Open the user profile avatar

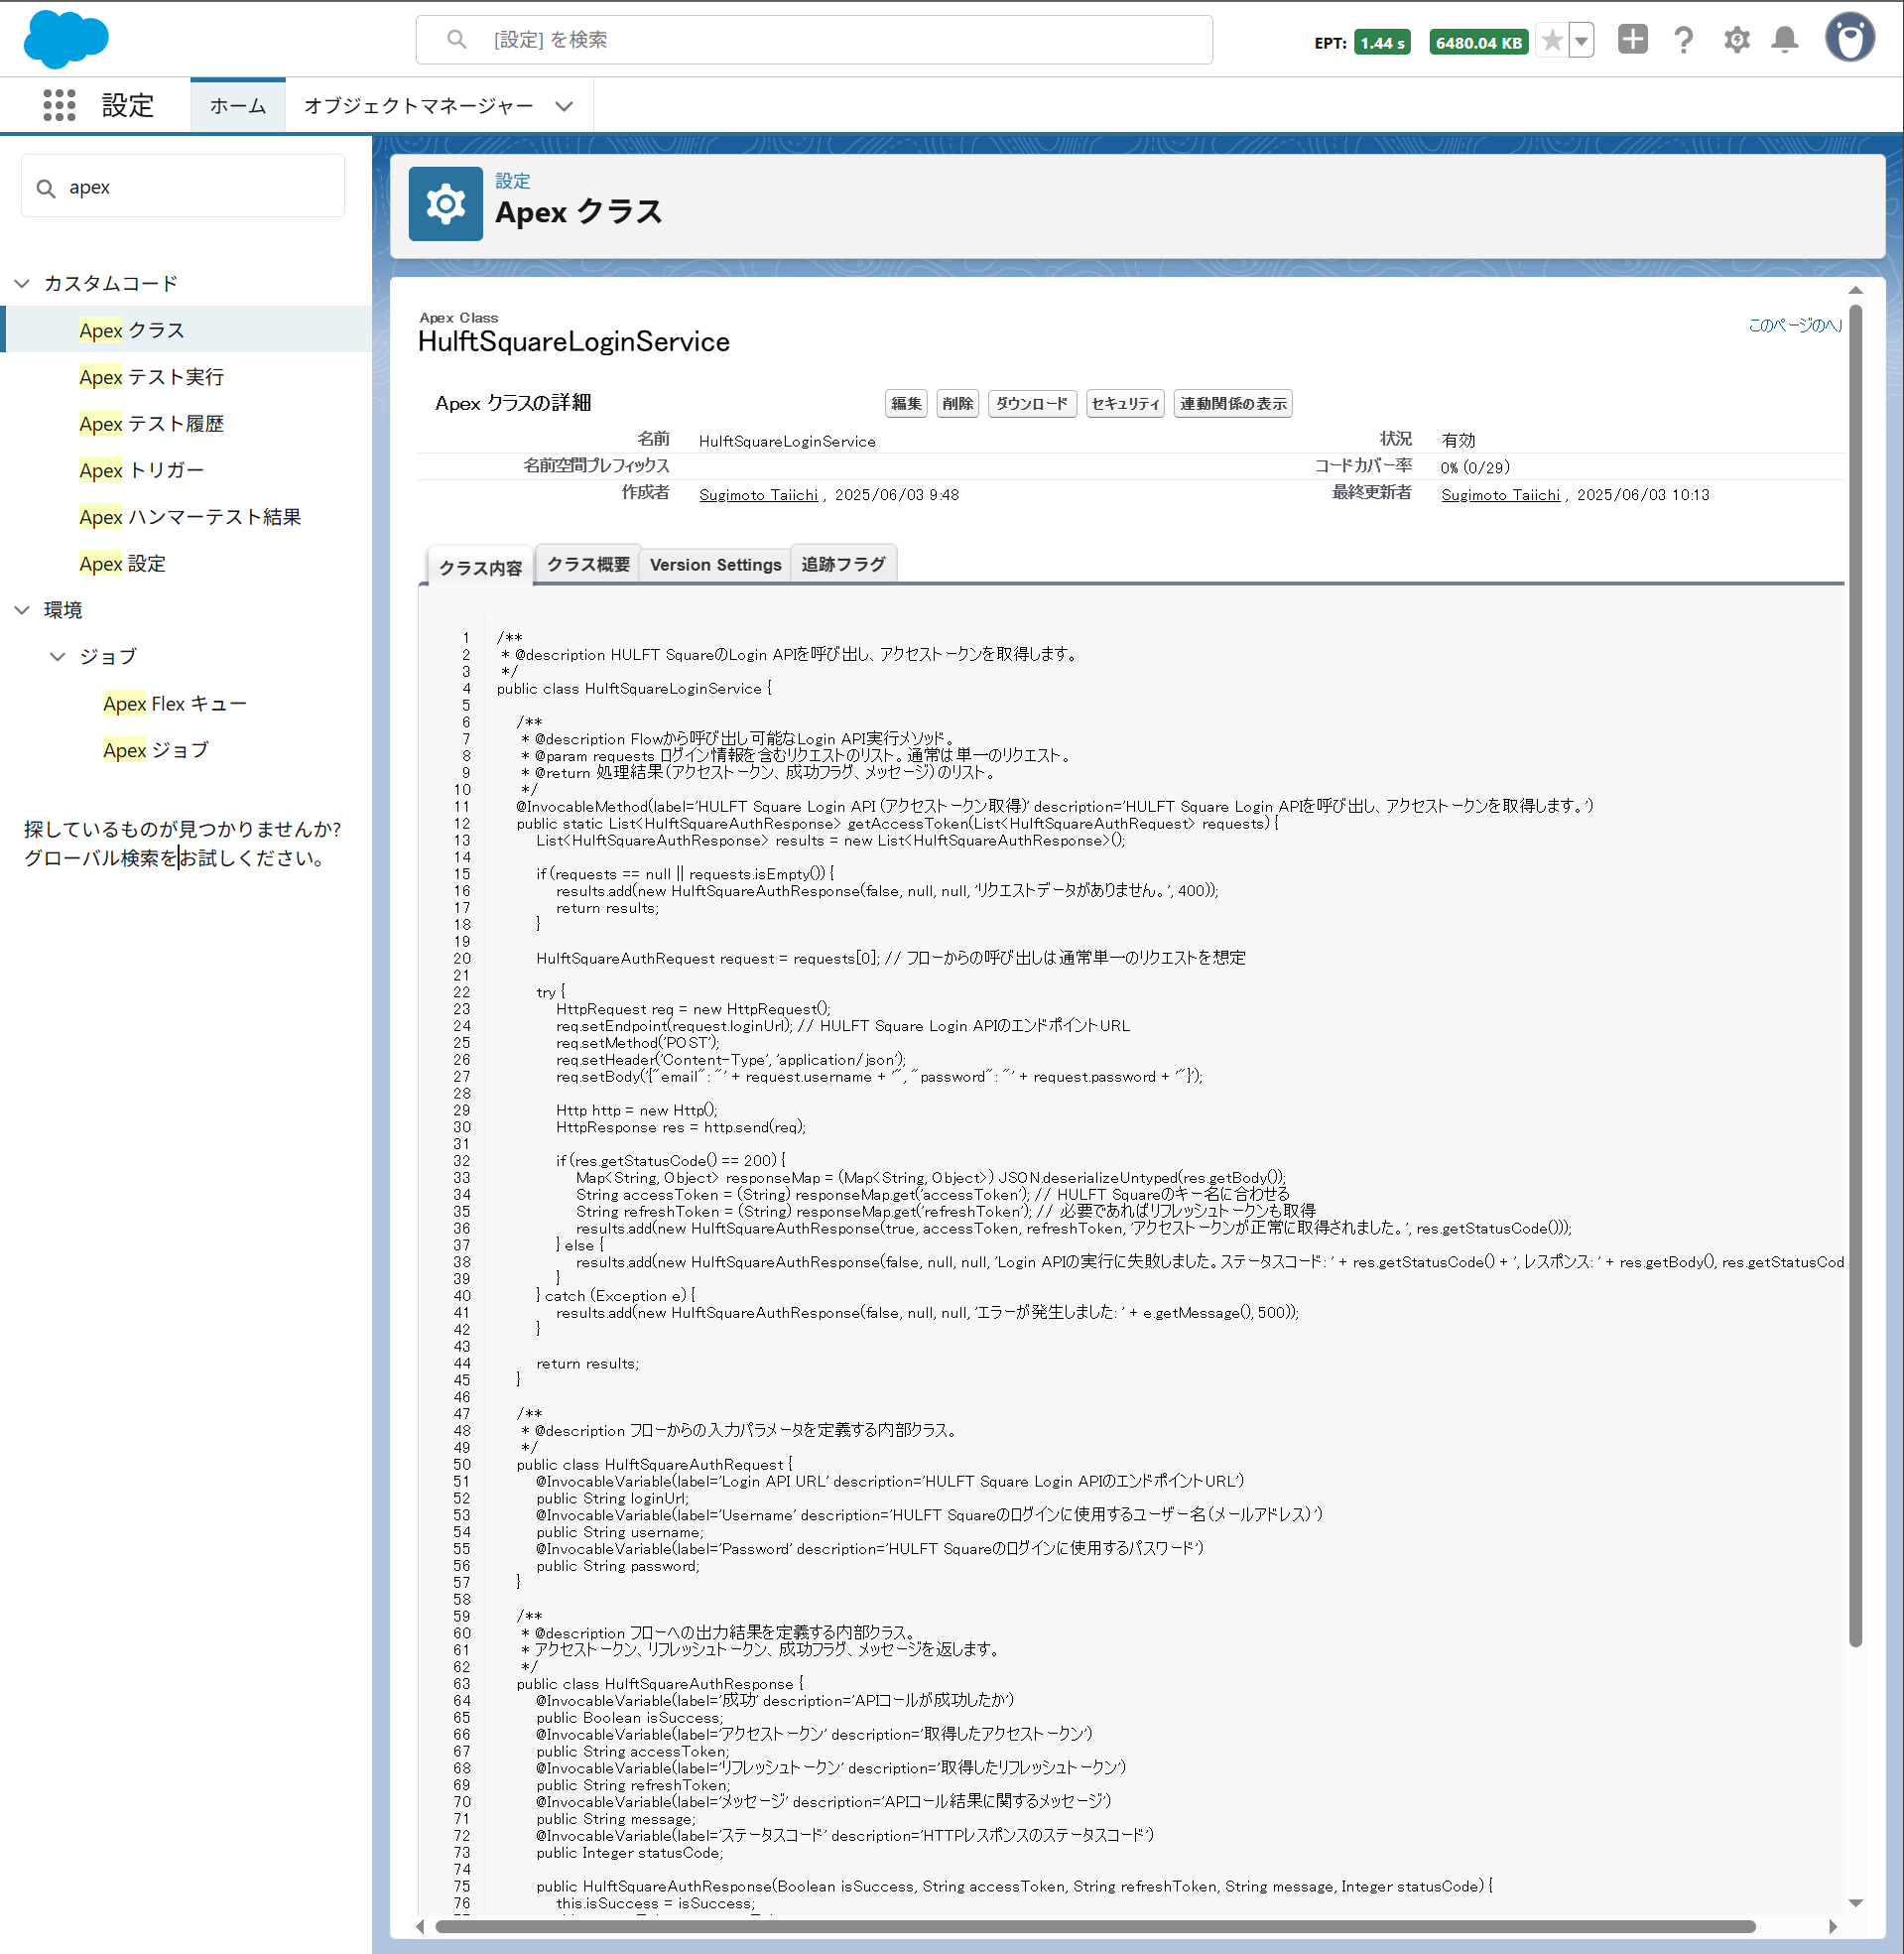pos(1850,38)
